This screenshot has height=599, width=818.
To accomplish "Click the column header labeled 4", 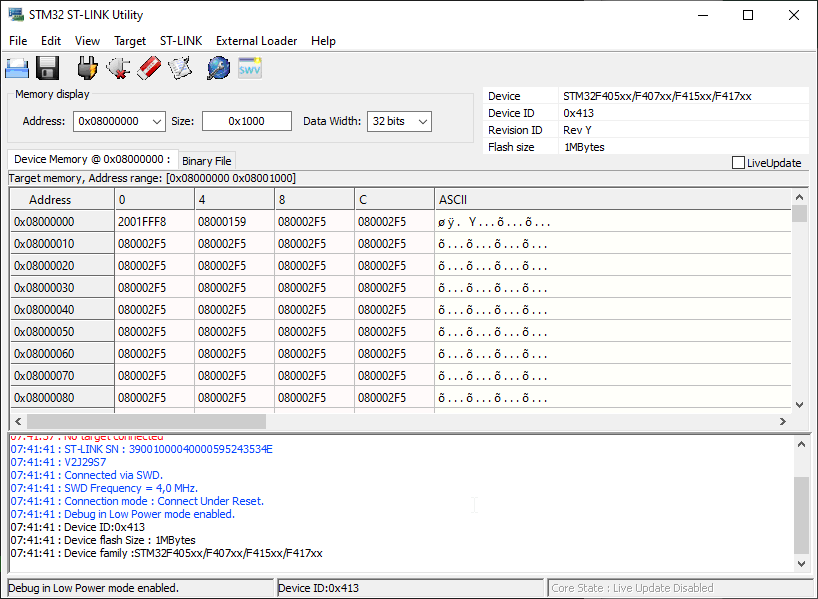I will 234,200.
